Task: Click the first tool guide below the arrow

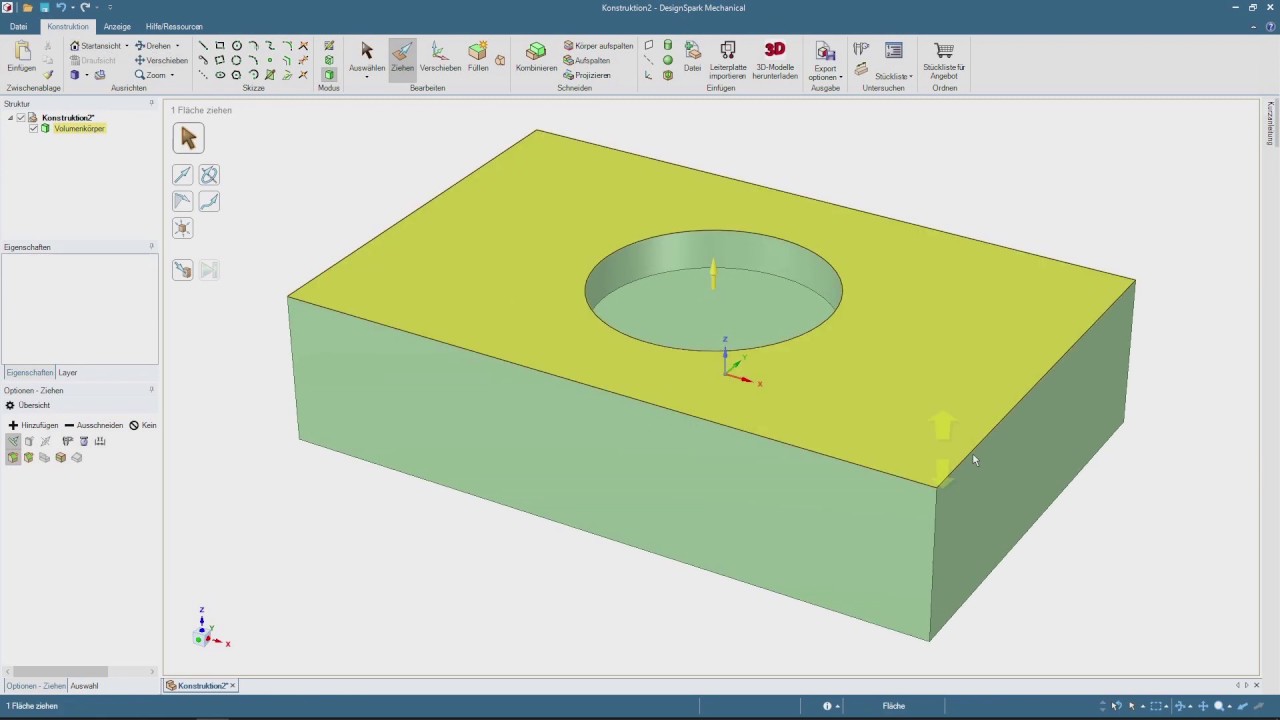Action: pyautogui.click(x=182, y=175)
